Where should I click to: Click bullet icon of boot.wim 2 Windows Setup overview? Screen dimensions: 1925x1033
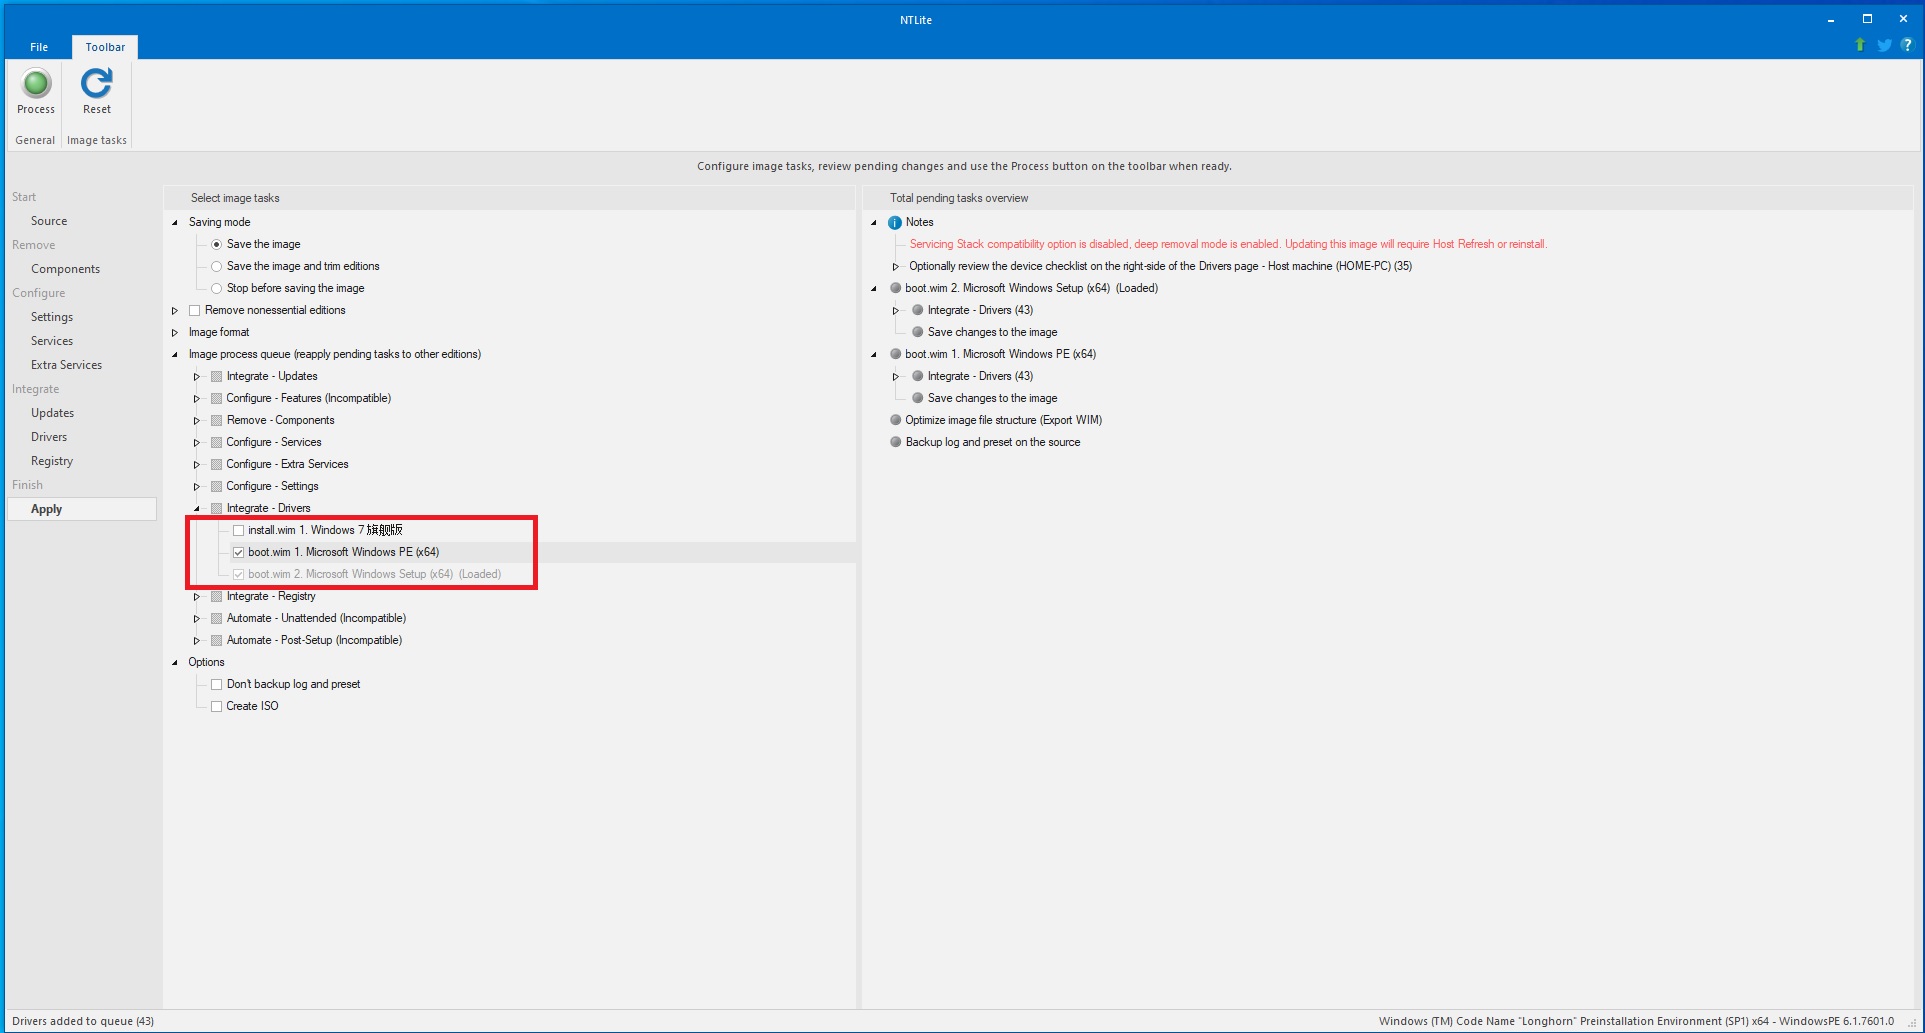[895, 288]
